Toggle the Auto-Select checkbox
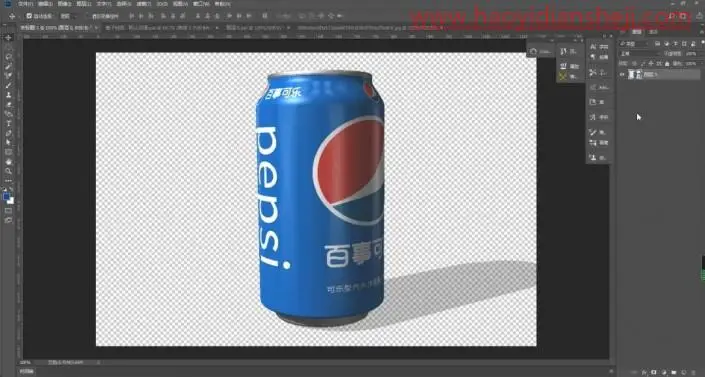 pos(29,16)
